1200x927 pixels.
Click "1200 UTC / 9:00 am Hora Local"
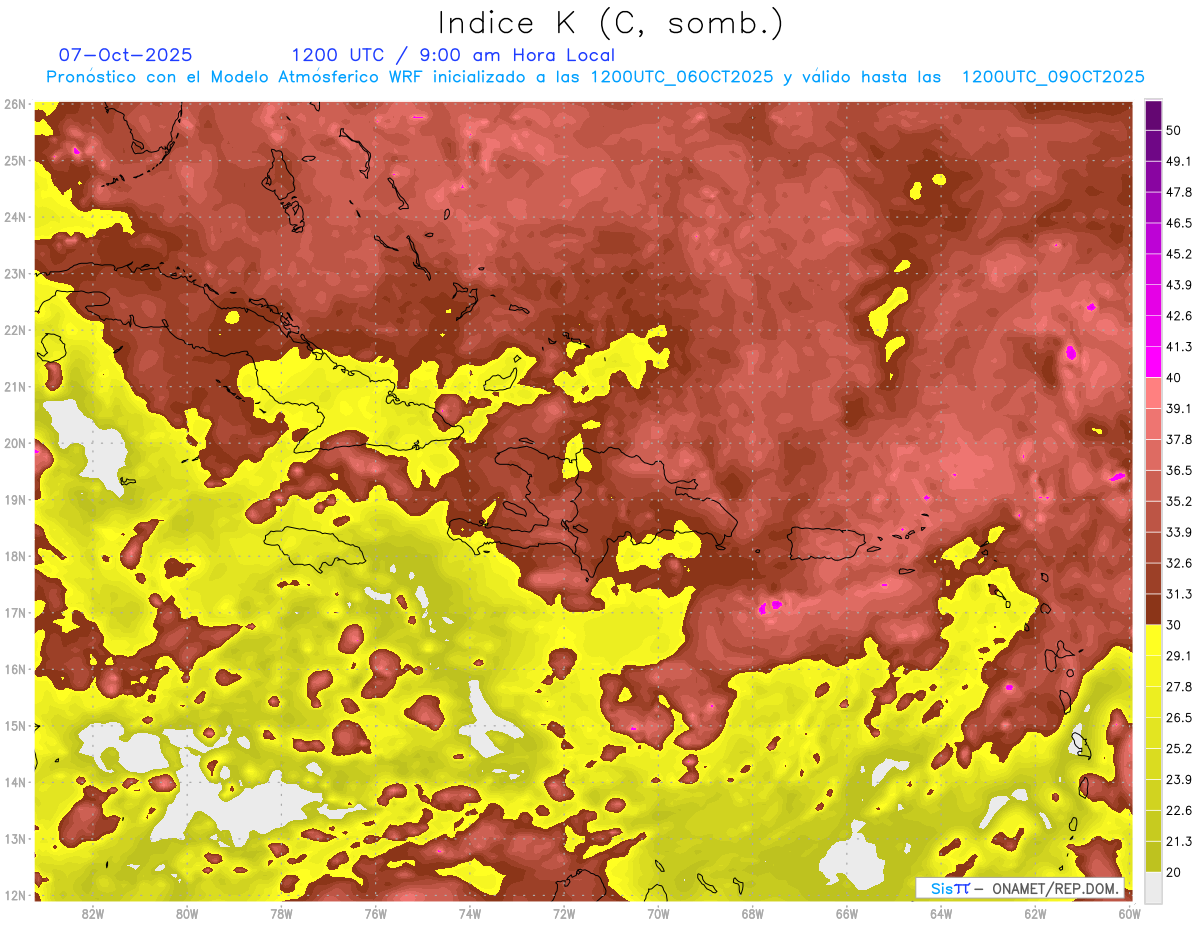coord(453,55)
